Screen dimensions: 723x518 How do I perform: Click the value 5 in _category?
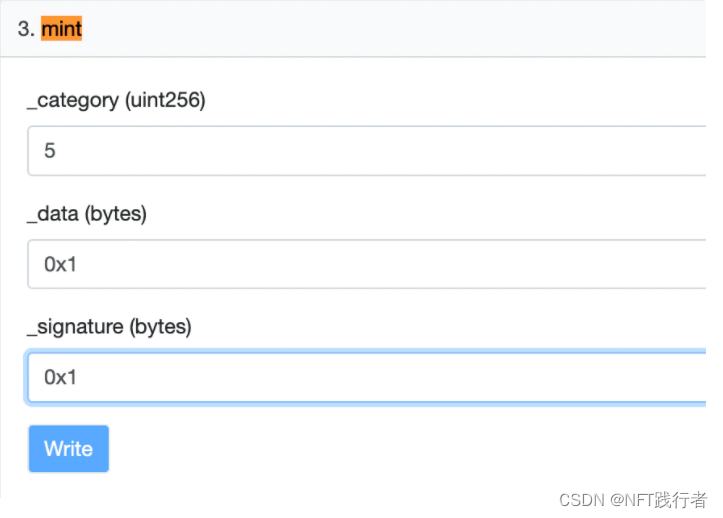(x=50, y=151)
